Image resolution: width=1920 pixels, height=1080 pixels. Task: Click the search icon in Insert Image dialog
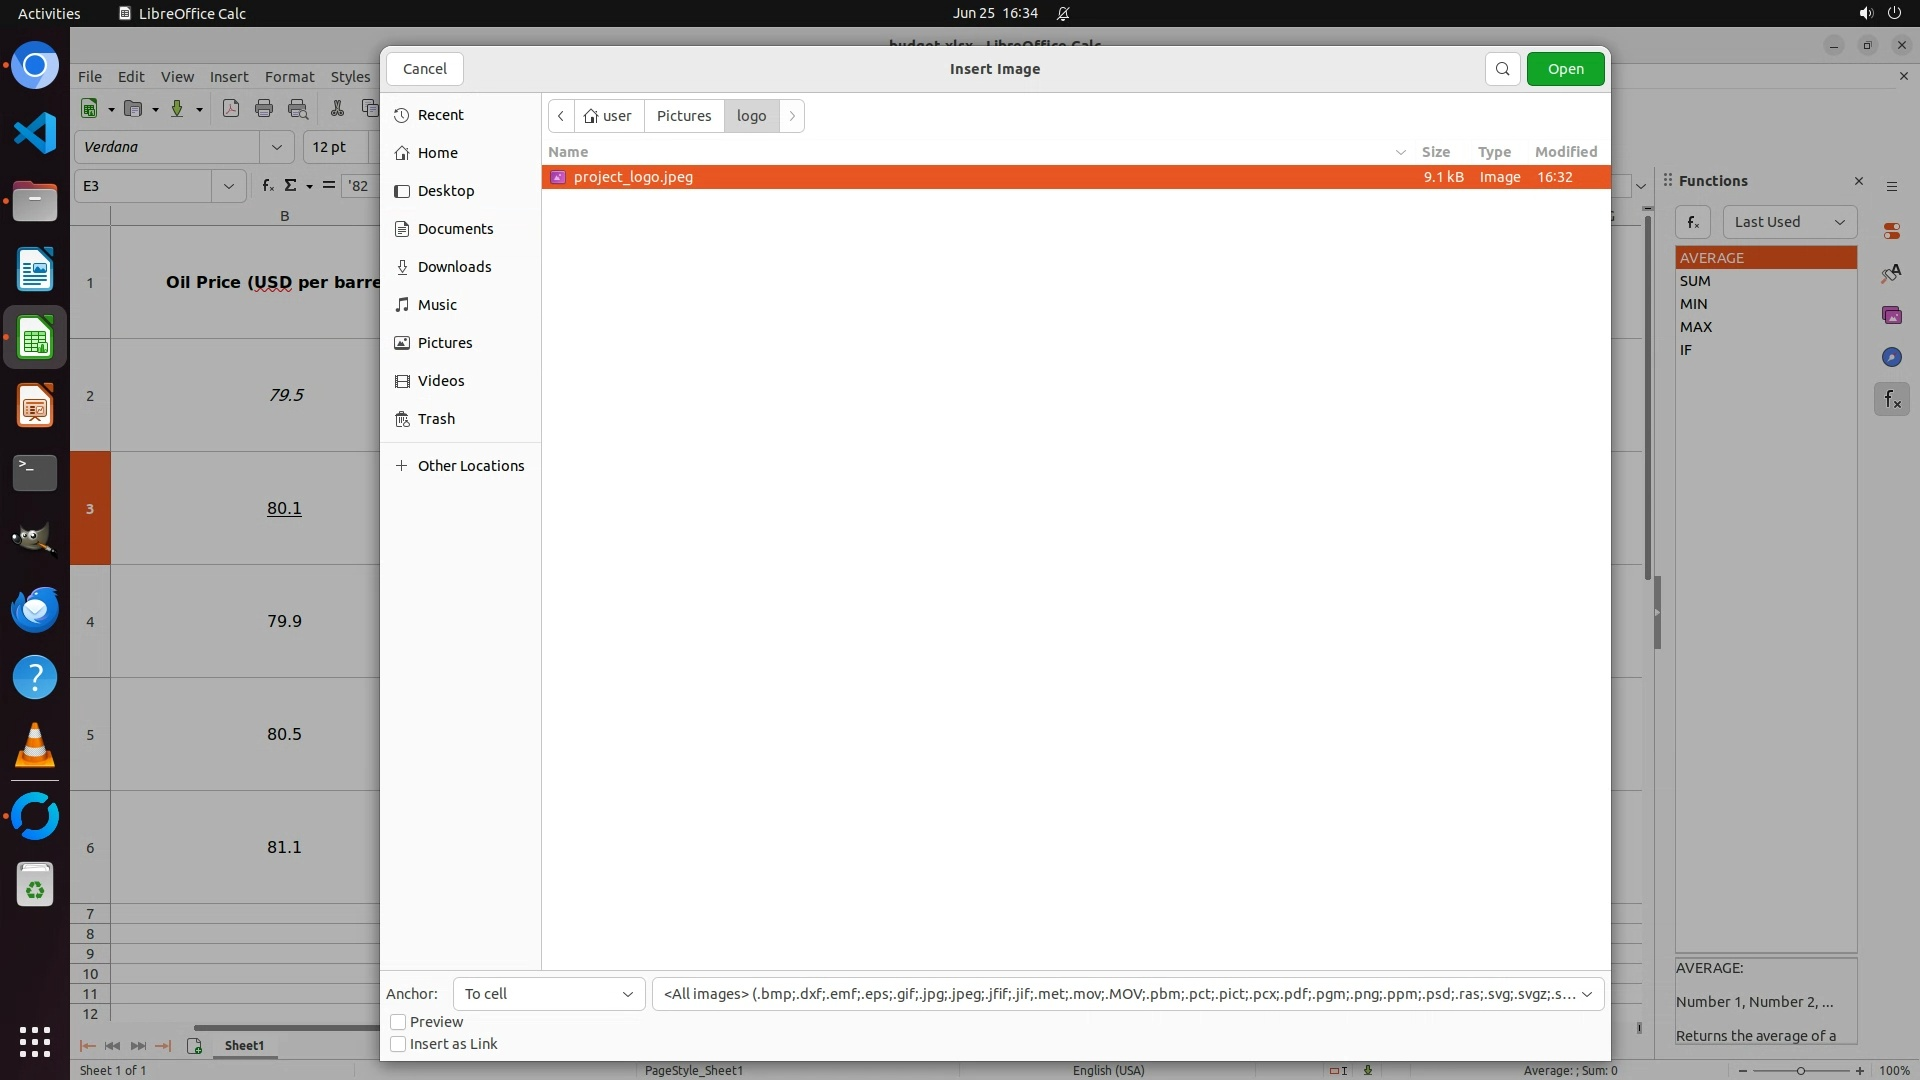pyautogui.click(x=1502, y=69)
